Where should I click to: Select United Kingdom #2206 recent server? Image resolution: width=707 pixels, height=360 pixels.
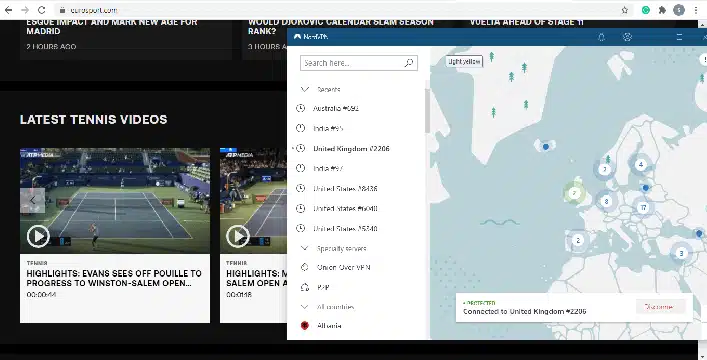click(x=351, y=148)
